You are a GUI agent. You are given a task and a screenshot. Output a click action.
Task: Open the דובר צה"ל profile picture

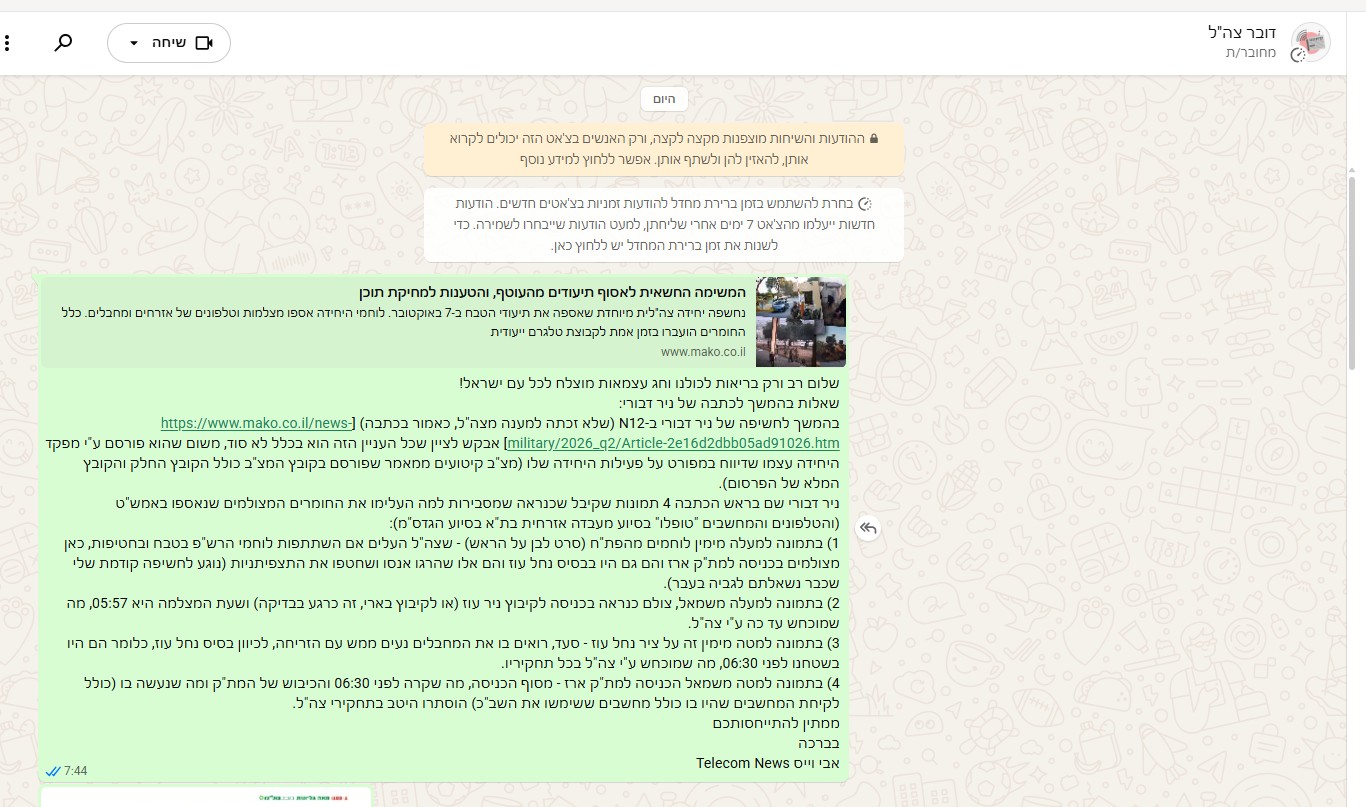[1310, 43]
